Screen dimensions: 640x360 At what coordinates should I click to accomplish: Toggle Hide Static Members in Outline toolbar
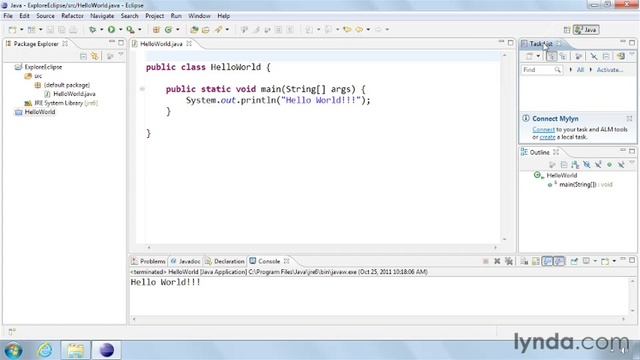tap(598, 164)
